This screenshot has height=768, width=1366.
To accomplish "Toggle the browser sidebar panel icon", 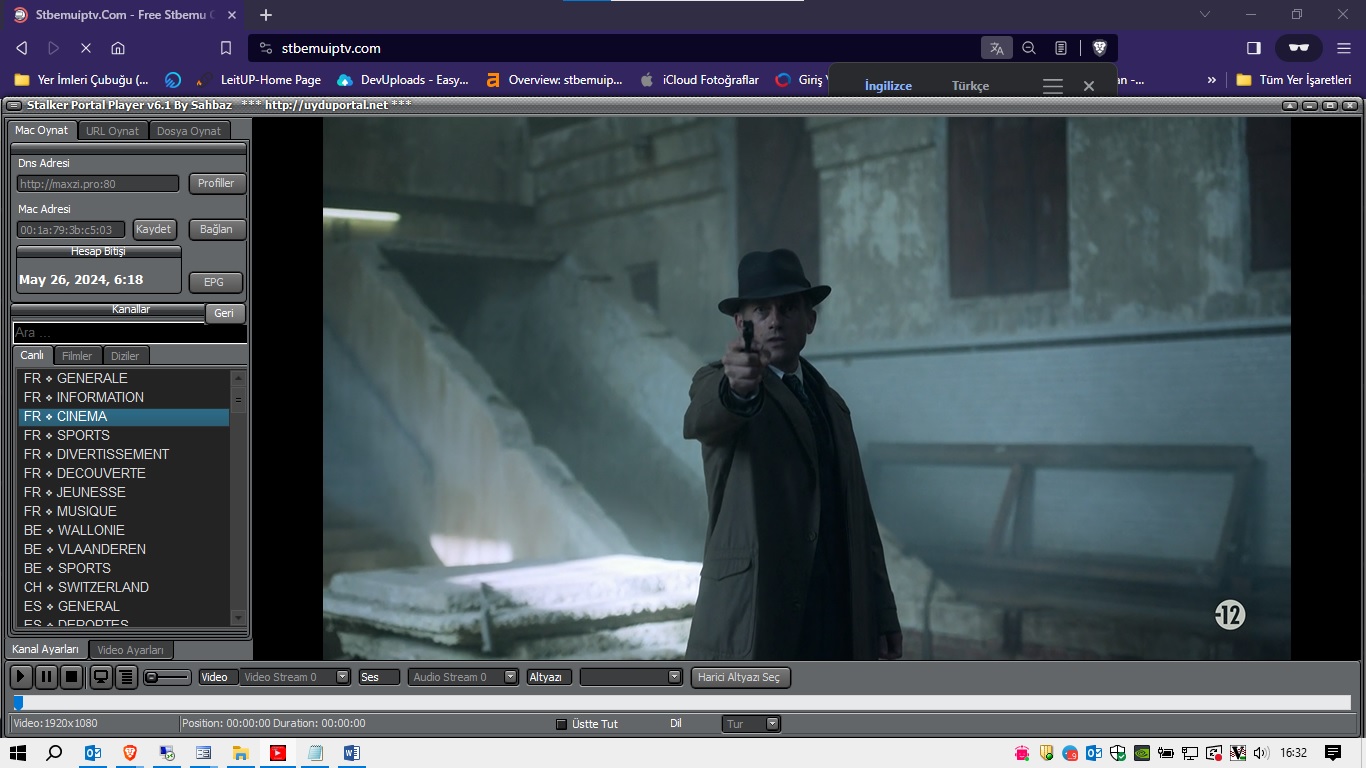I will click(x=1254, y=48).
